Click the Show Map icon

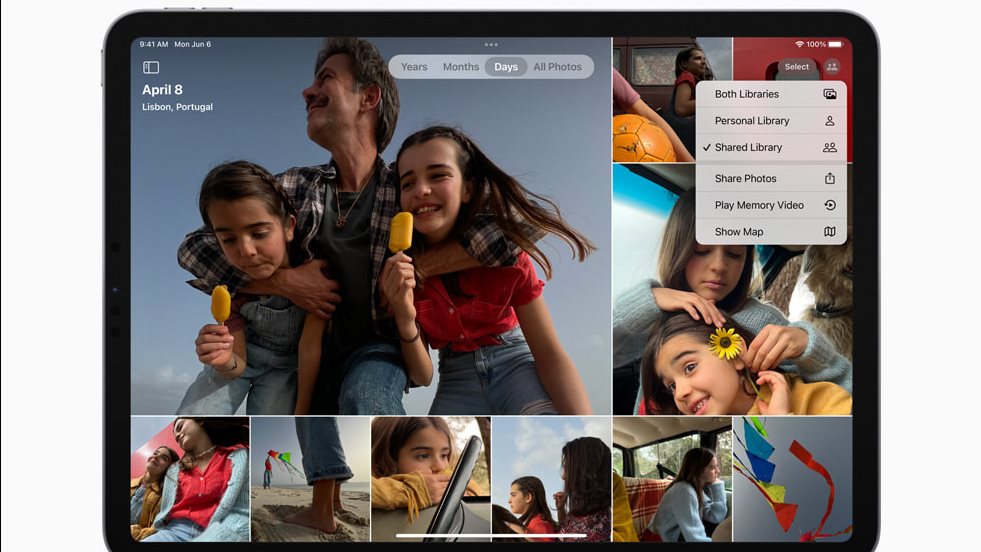pyautogui.click(x=829, y=232)
